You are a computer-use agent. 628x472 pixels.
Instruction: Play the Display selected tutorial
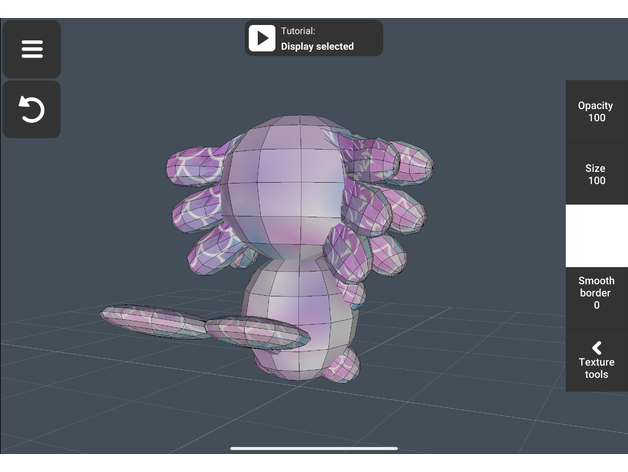[262, 39]
